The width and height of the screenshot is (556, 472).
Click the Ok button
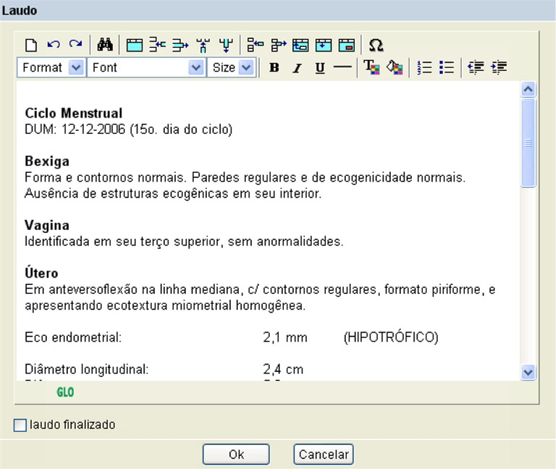(x=236, y=454)
